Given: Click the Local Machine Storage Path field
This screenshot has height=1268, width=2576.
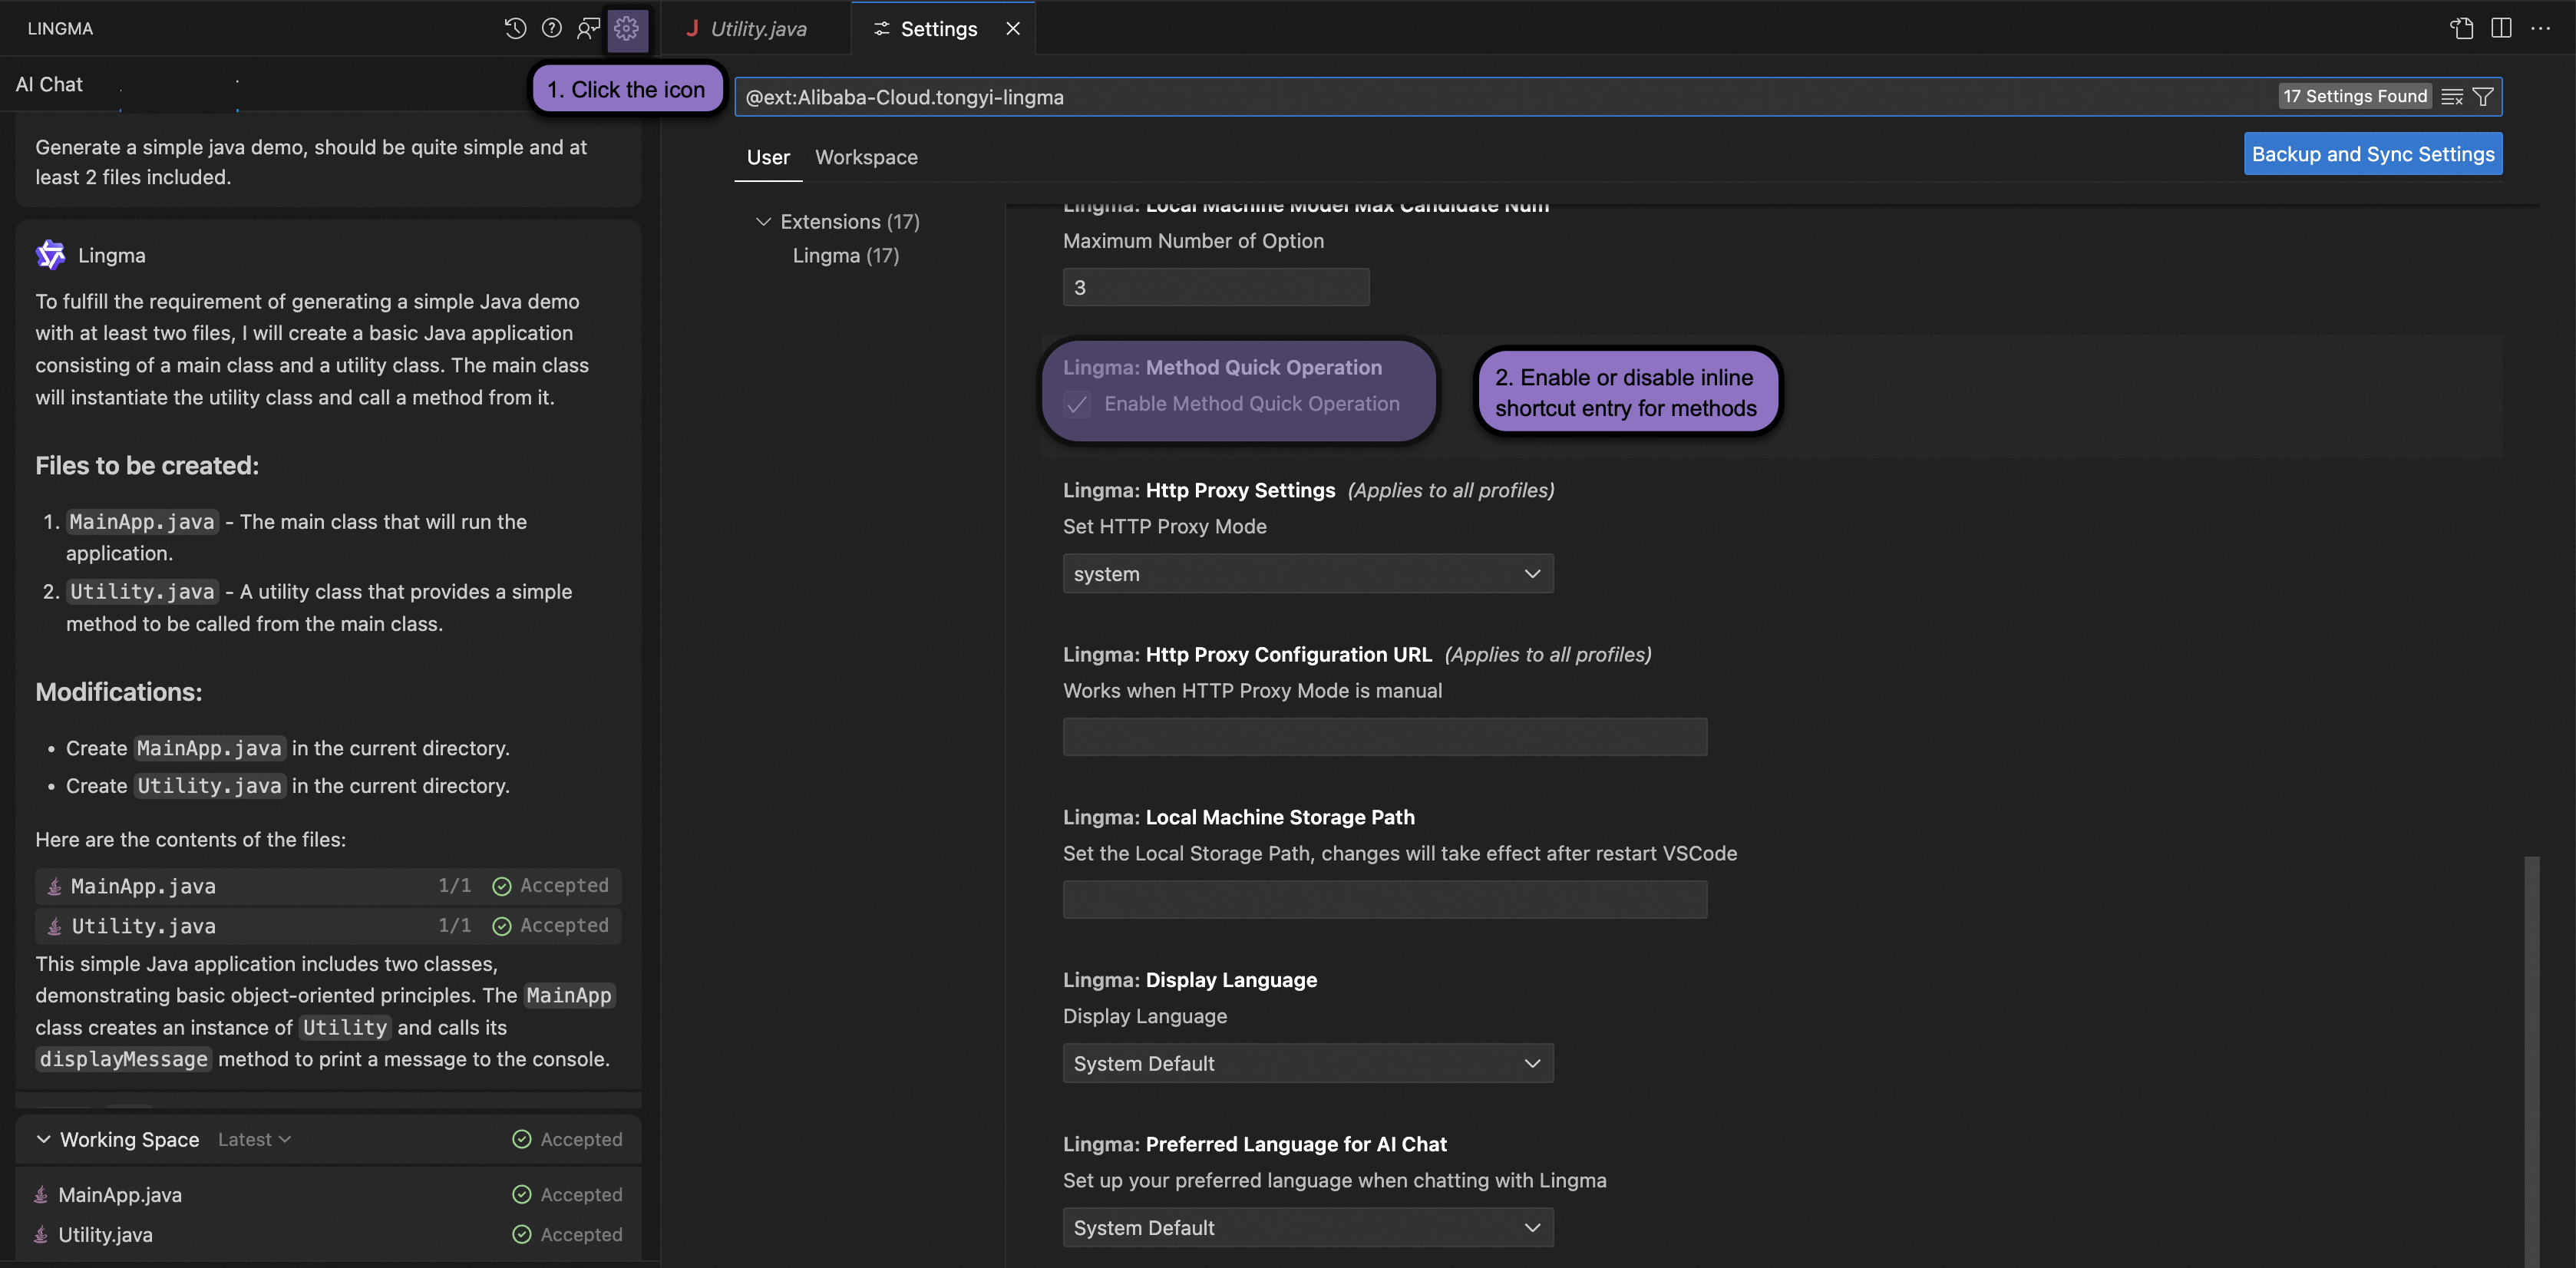Looking at the screenshot, I should pyautogui.click(x=1385, y=899).
